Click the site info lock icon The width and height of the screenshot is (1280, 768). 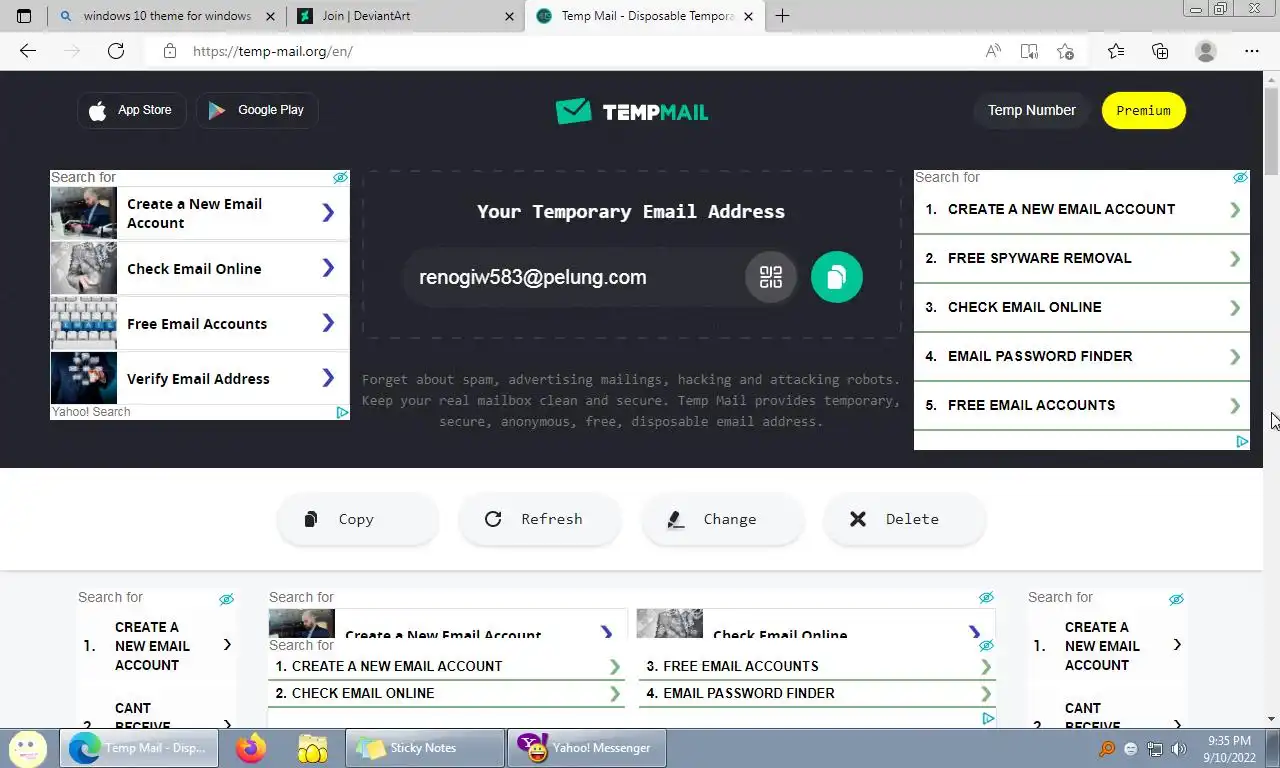(x=170, y=51)
